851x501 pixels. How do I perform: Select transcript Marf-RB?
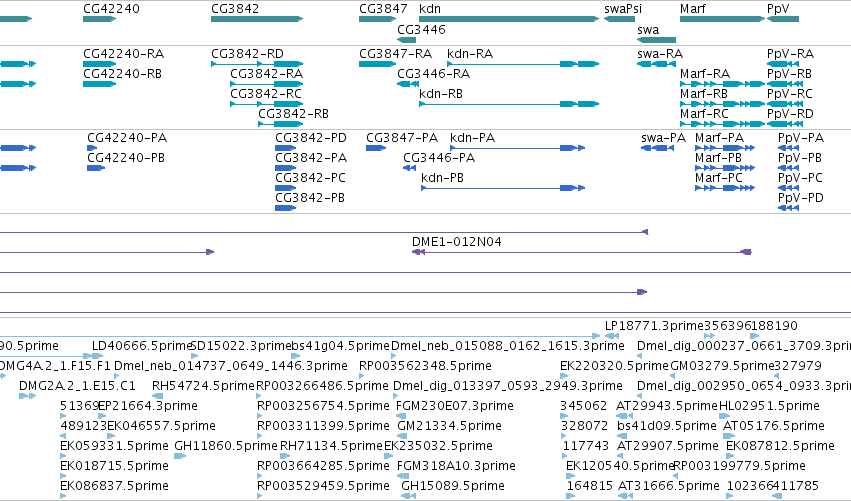[722, 104]
